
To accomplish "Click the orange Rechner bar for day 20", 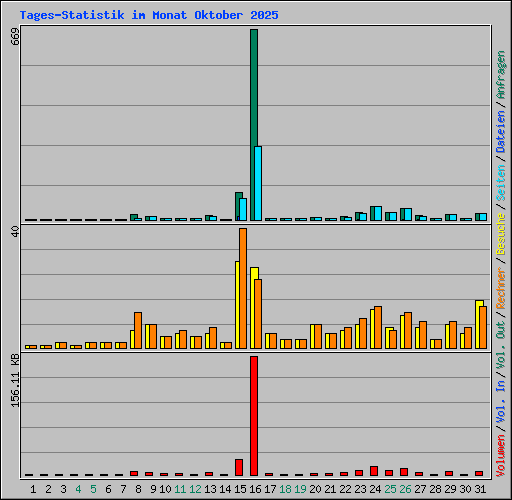I will (318, 336).
